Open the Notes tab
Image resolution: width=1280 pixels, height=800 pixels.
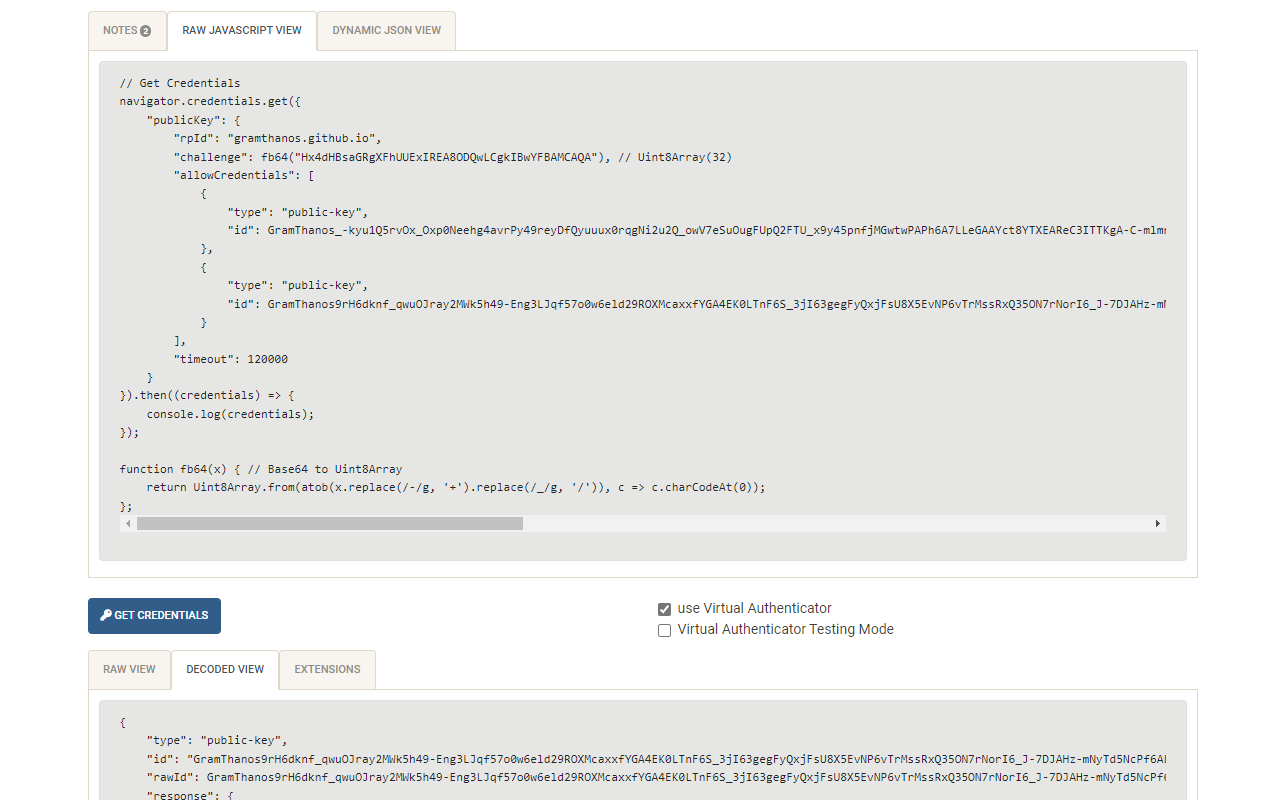pyautogui.click(x=127, y=31)
